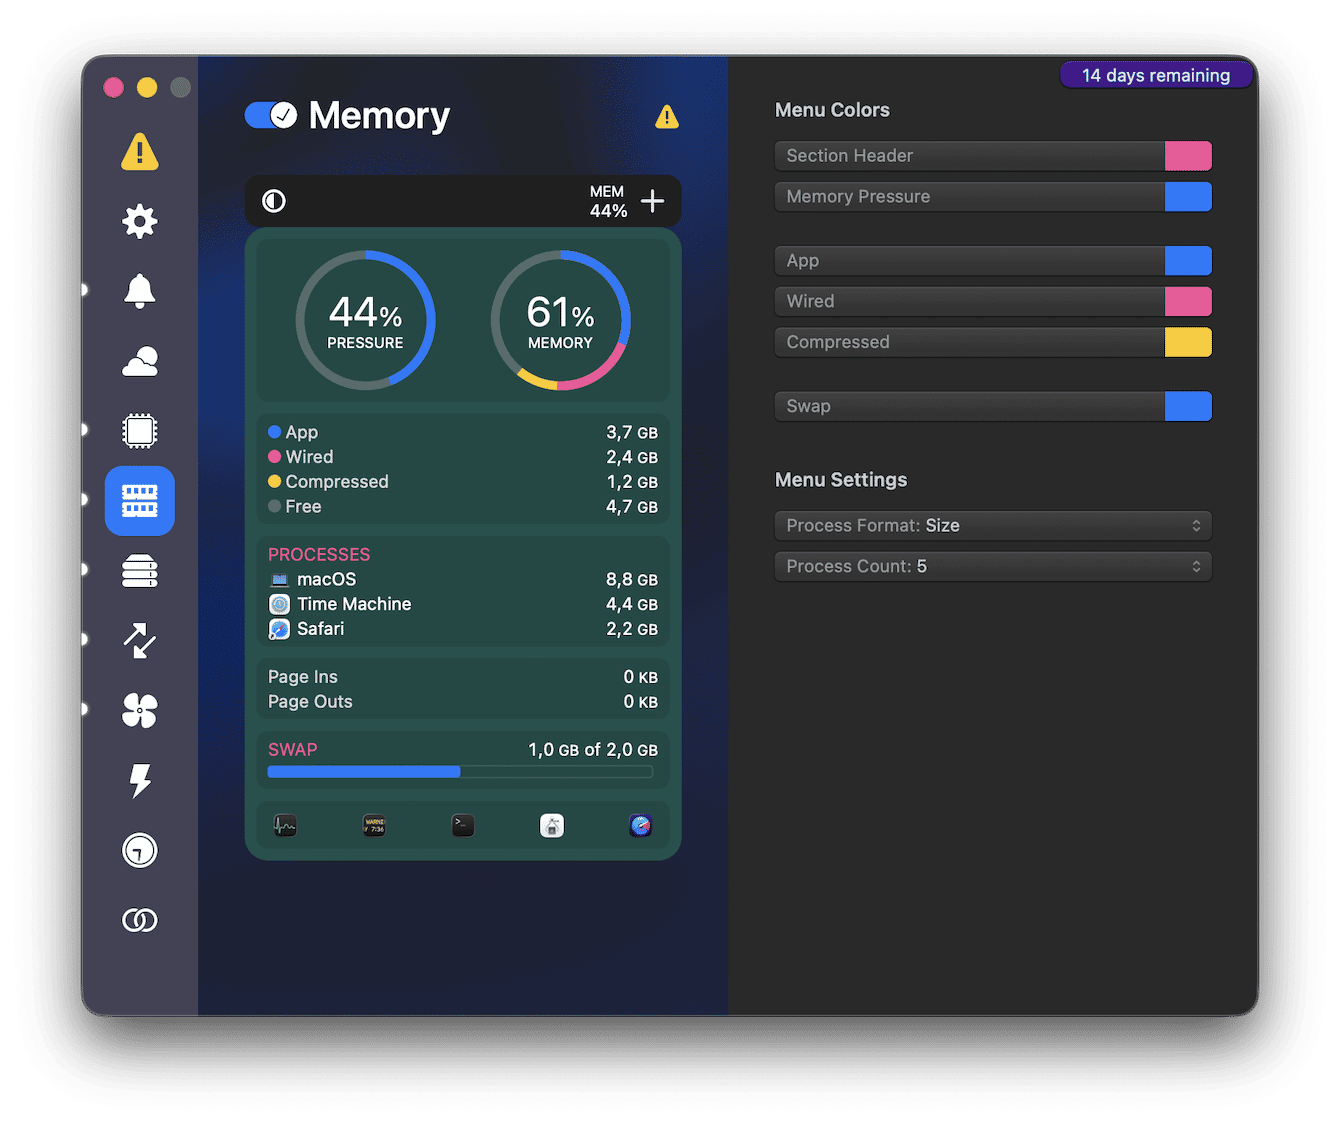This screenshot has width=1340, height=1124.
Task: Select the Time clock icon in sidebar
Action: click(140, 851)
